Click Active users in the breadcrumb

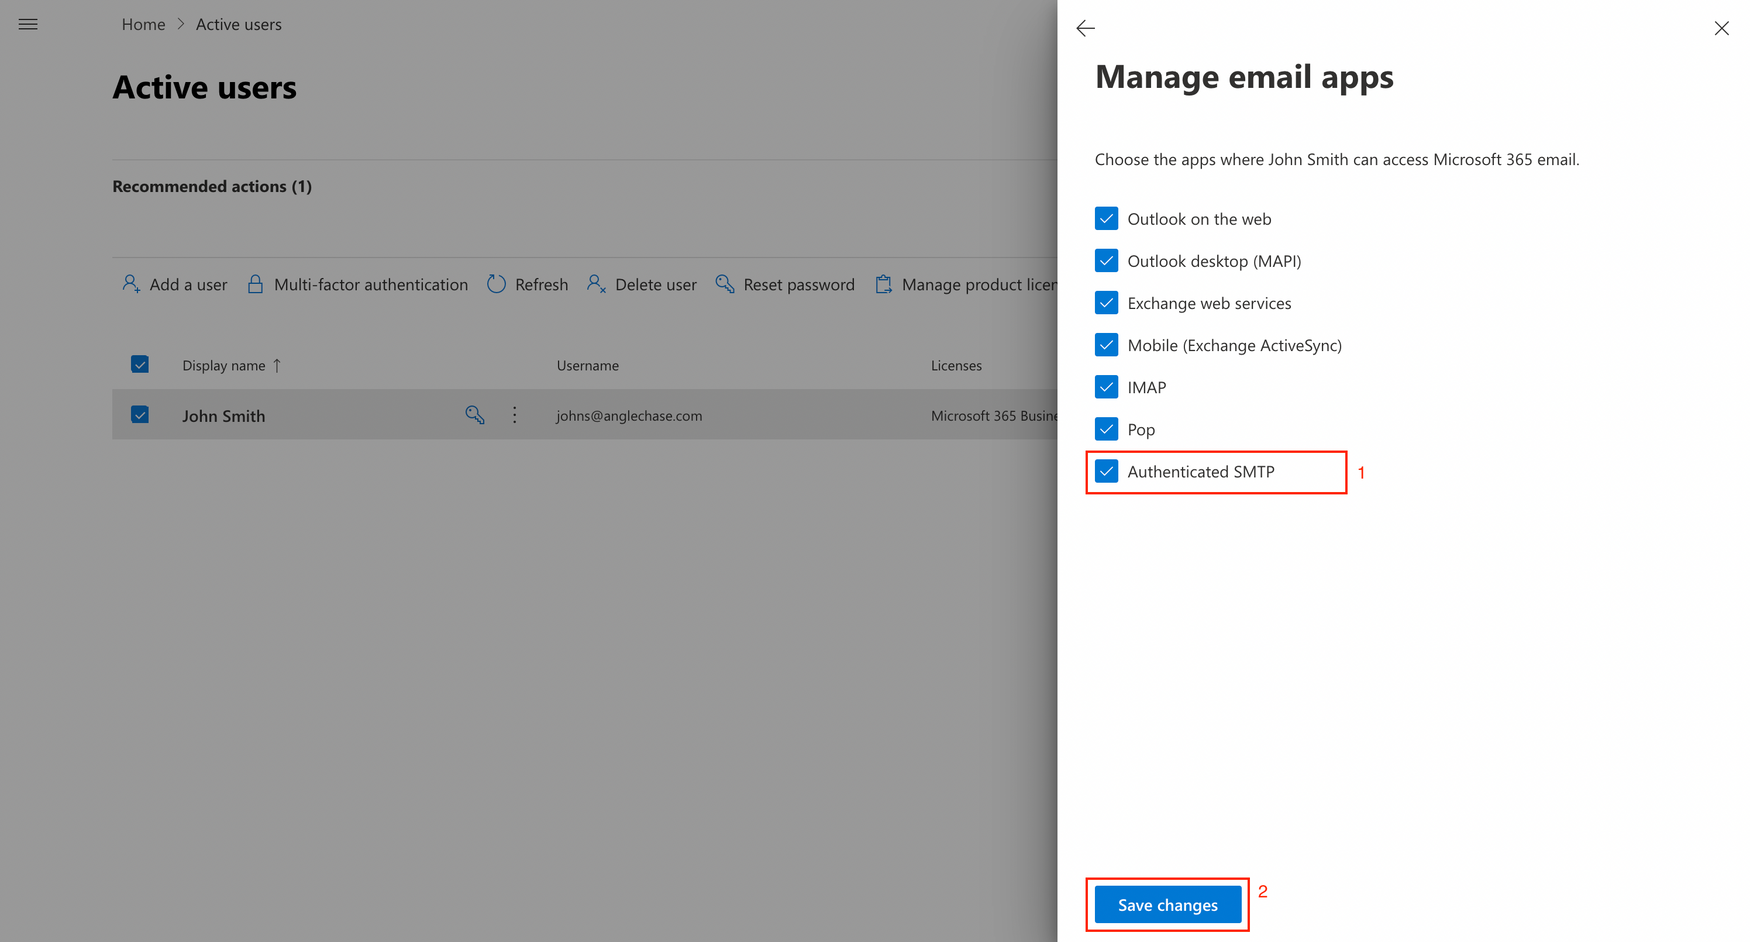click(x=239, y=24)
